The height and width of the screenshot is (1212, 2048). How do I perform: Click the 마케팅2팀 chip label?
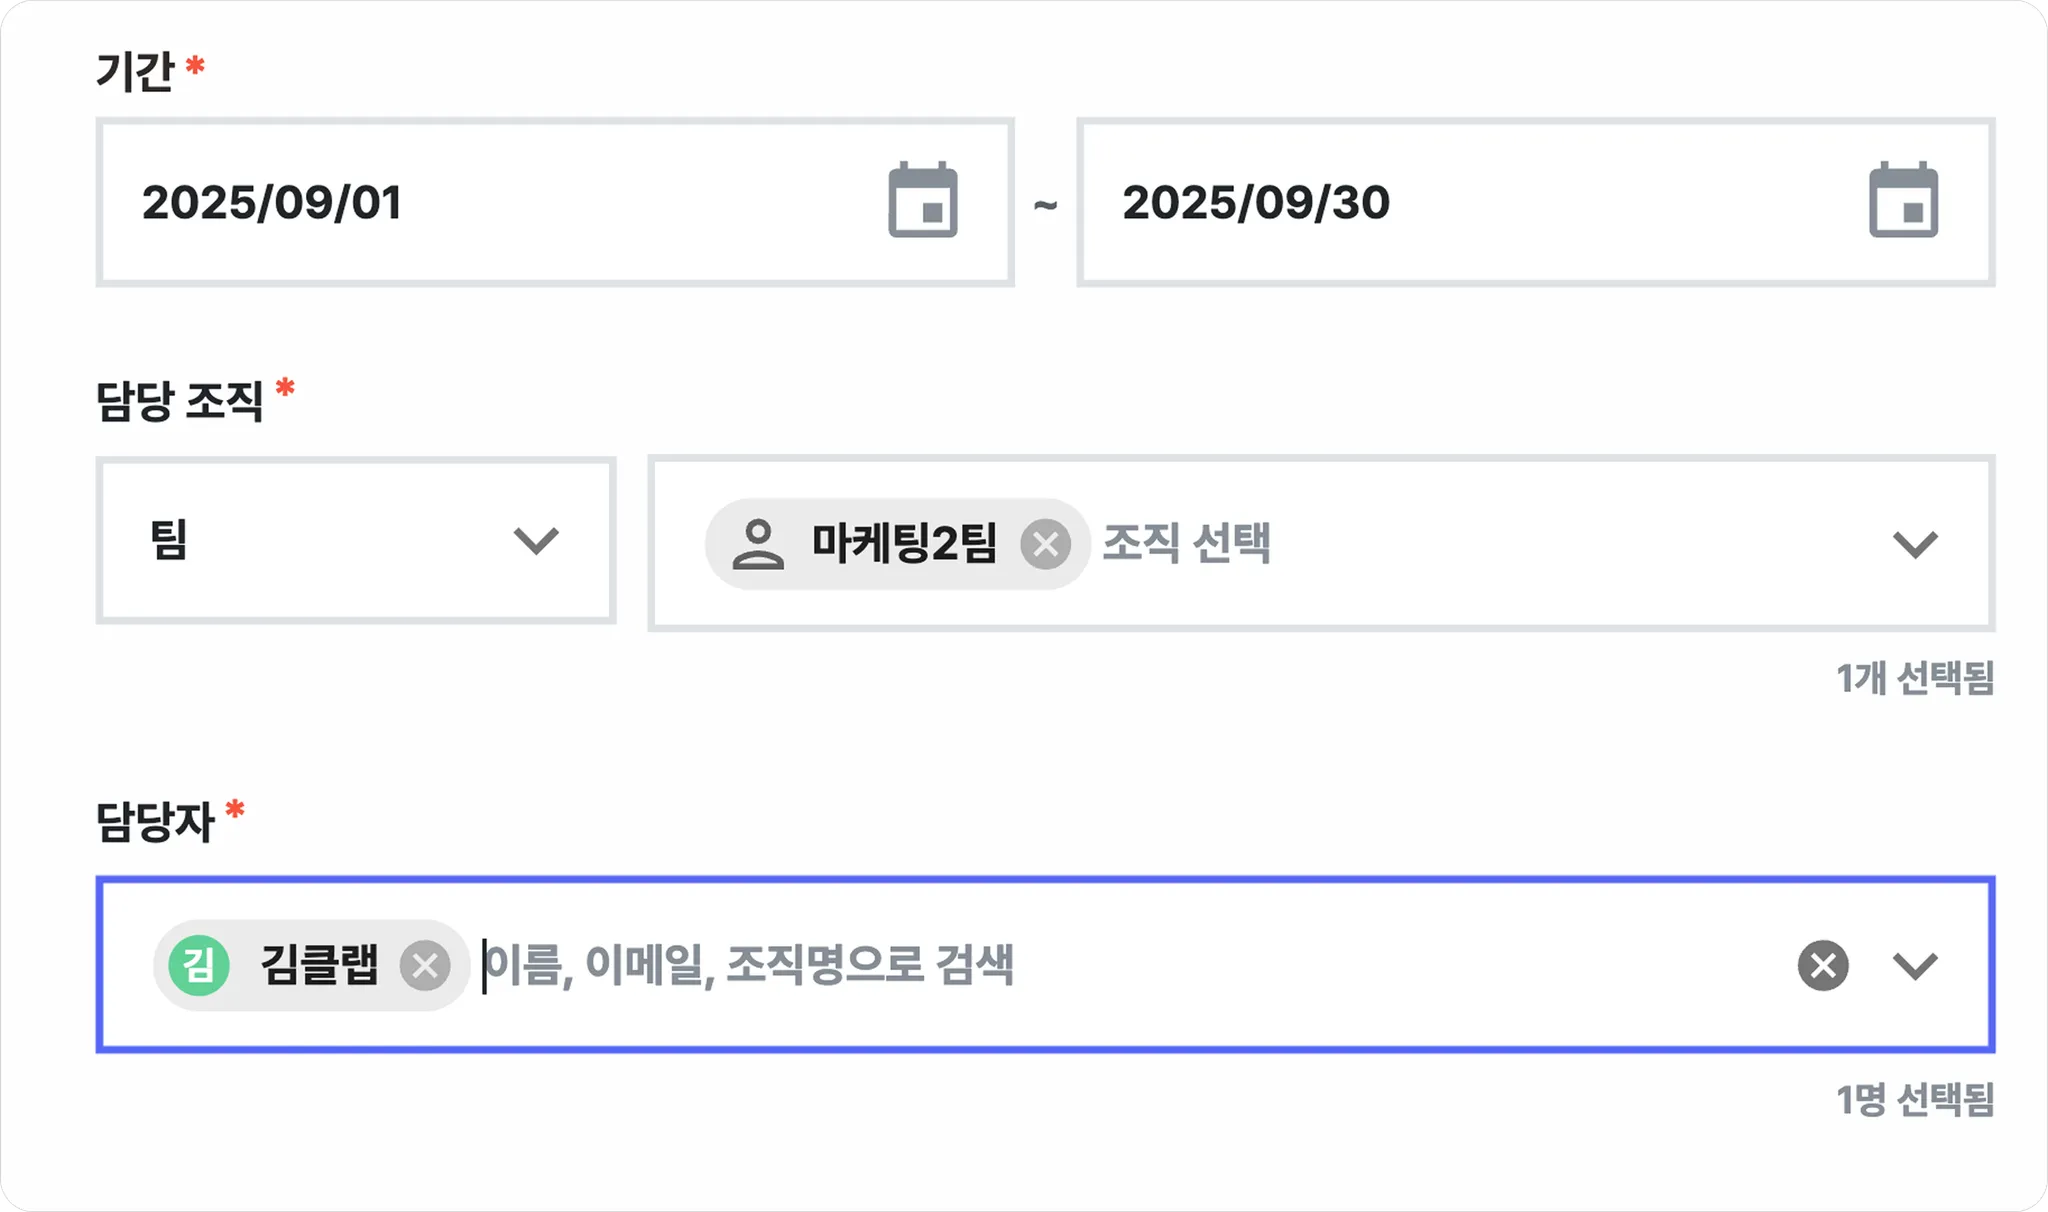pyautogui.click(x=904, y=543)
